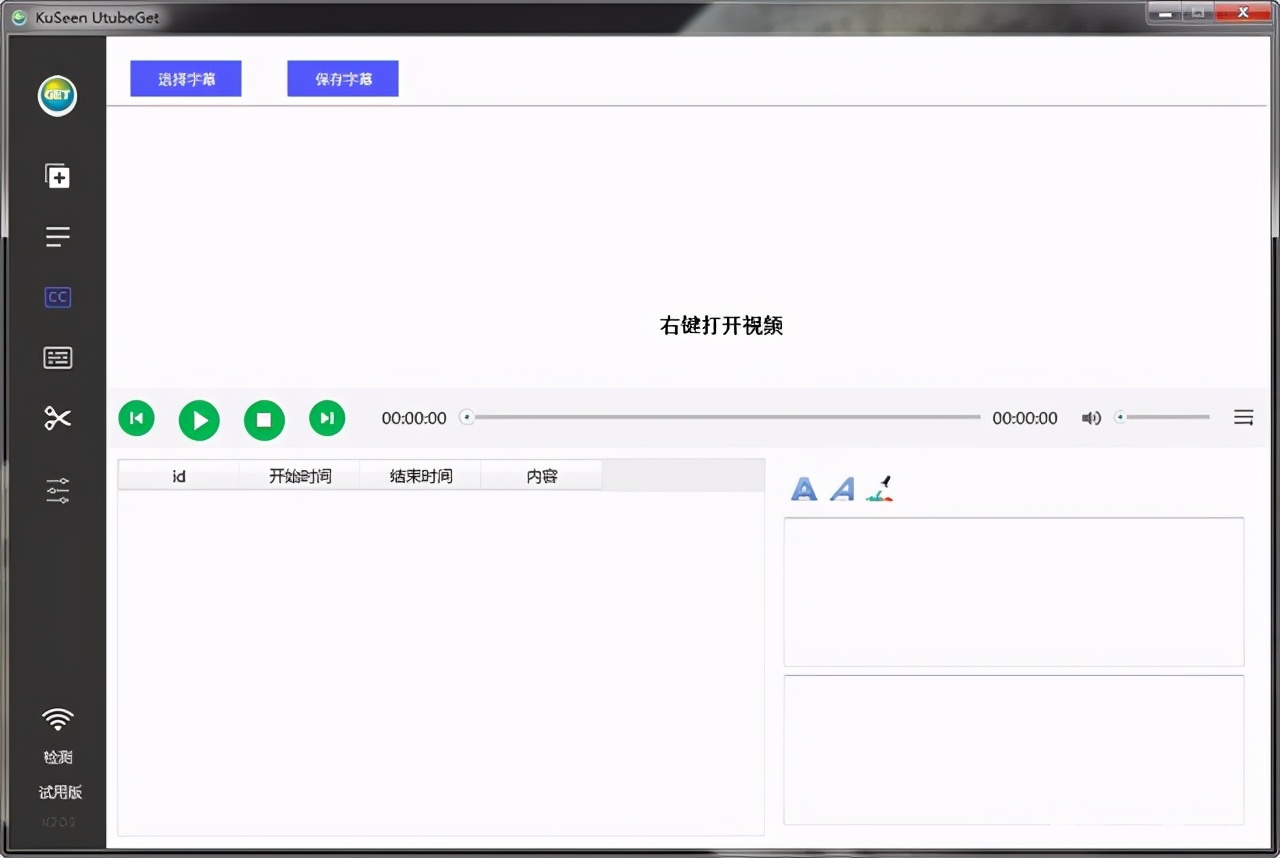The height and width of the screenshot is (858, 1280).
Task: Click the increase font size A icon
Action: tap(803, 488)
